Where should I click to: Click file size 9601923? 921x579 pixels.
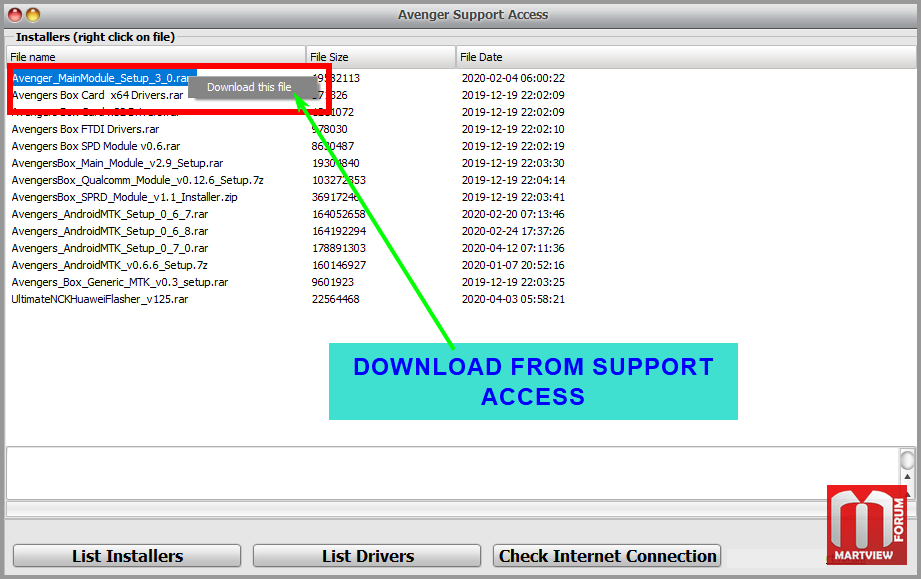click(x=332, y=282)
